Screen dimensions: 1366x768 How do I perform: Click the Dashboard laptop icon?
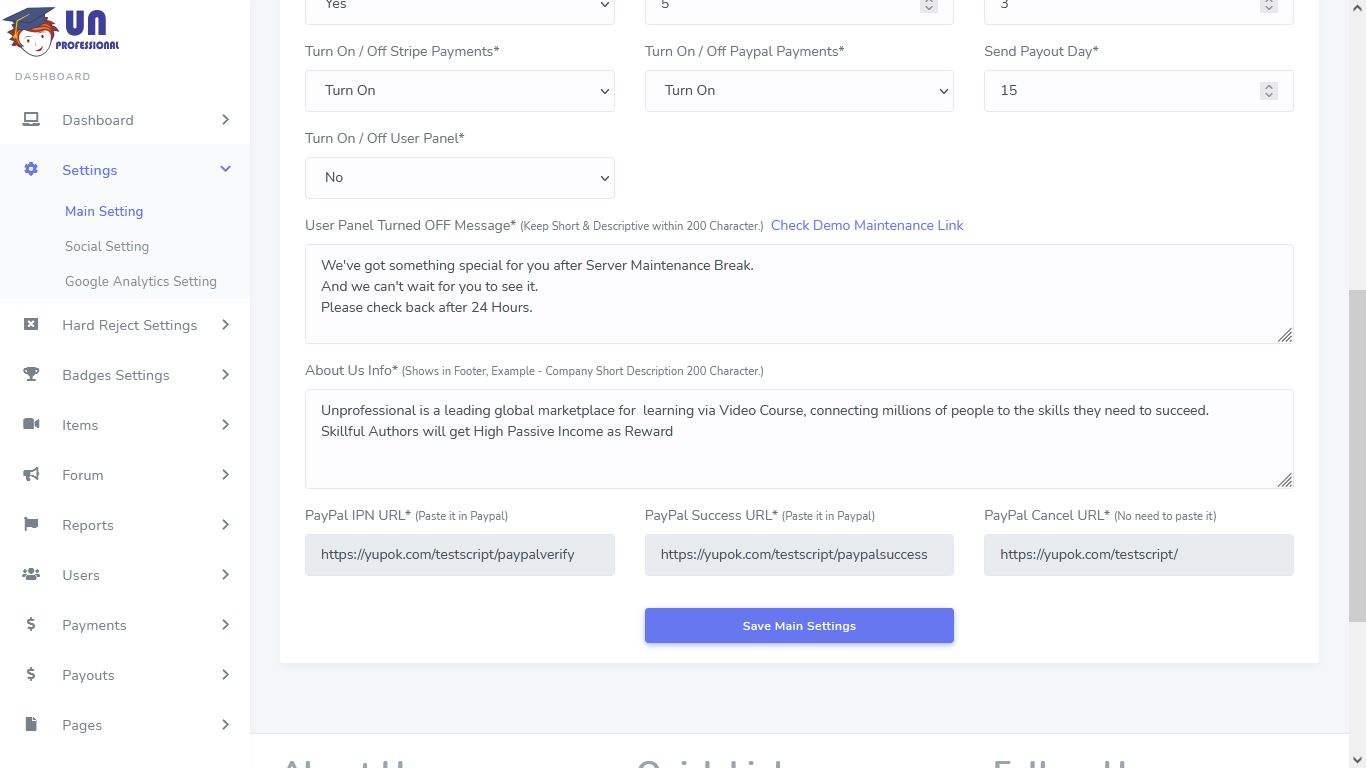(x=31, y=120)
